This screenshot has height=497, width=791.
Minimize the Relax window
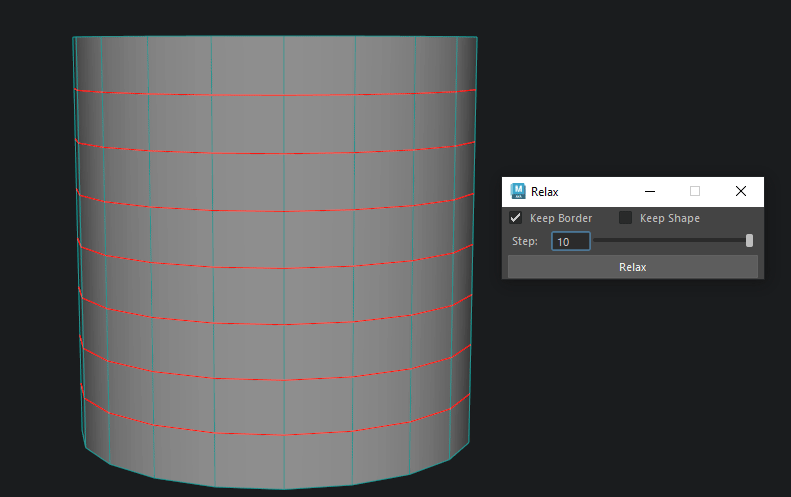[649, 191]
